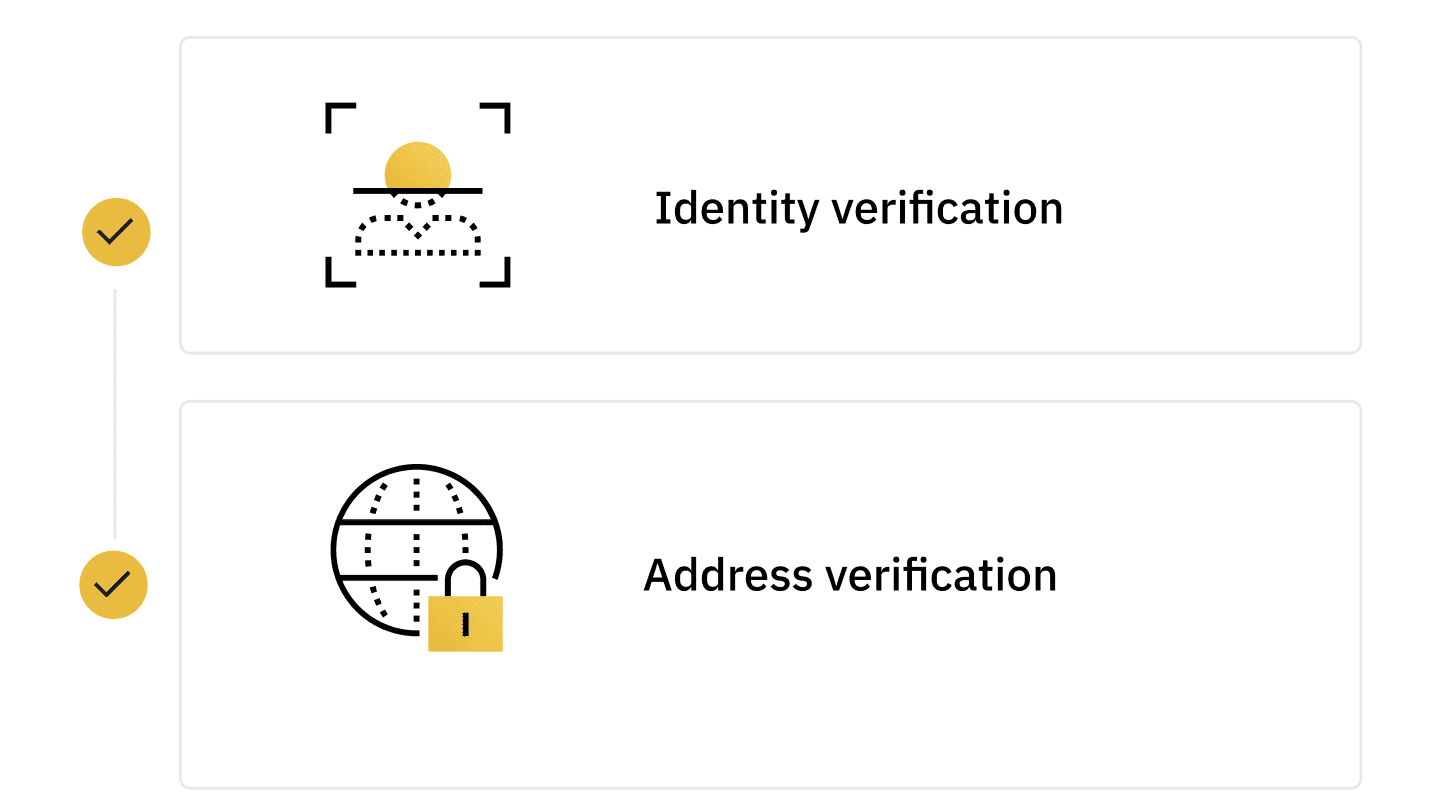Toggle the Identity verification step checkmark

coord(116,232)
